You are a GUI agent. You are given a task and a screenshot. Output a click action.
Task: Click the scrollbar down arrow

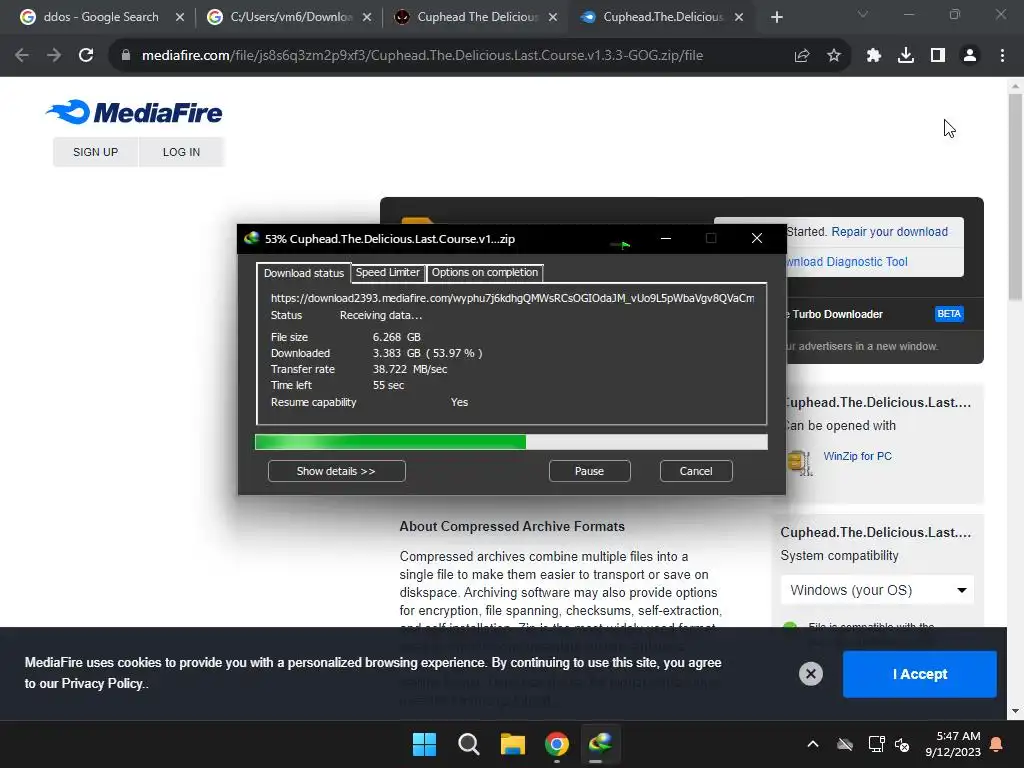(x=1015, y=711)
